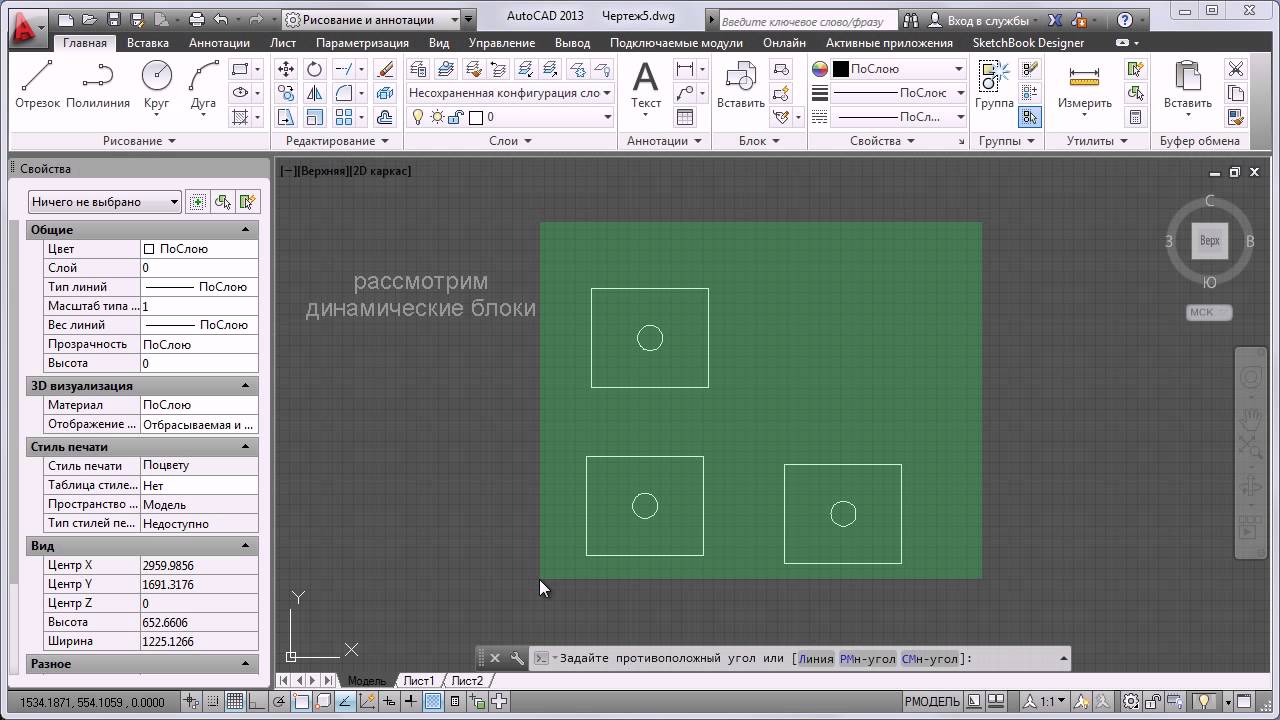This screenshot has width=1280, height=720.
Task: Click the Группа group tool
Action: point(994,84)
